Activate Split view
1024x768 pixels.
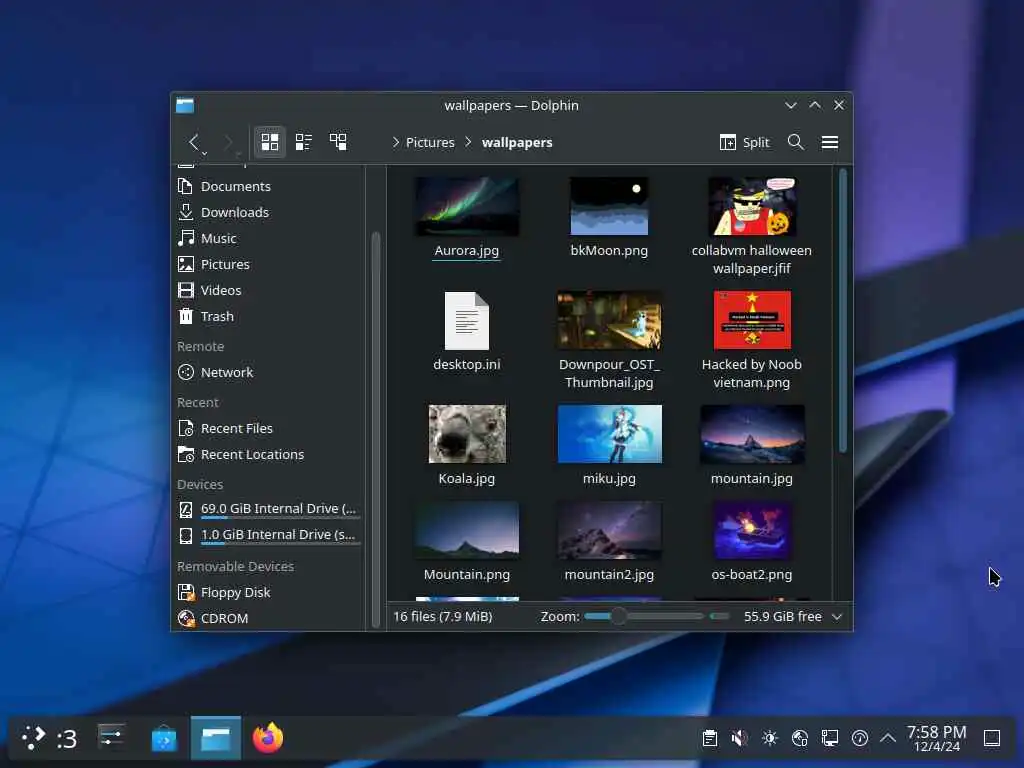[x=744, y=142]
